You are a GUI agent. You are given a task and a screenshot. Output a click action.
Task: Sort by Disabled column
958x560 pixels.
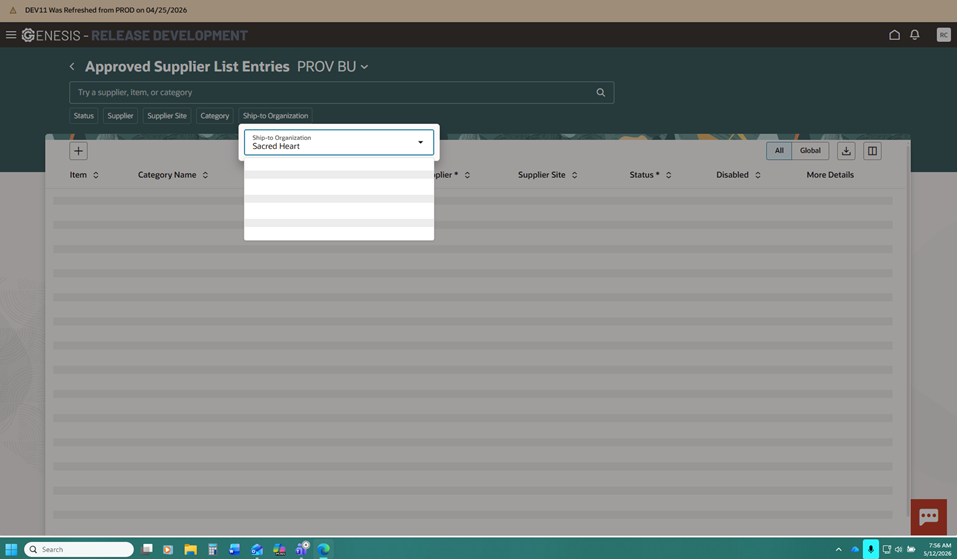tap(758, 175)
